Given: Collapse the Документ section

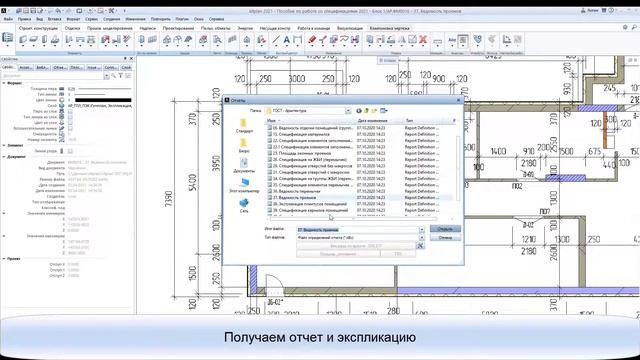Looking at the screenshot, I should (x=4, y=157).
